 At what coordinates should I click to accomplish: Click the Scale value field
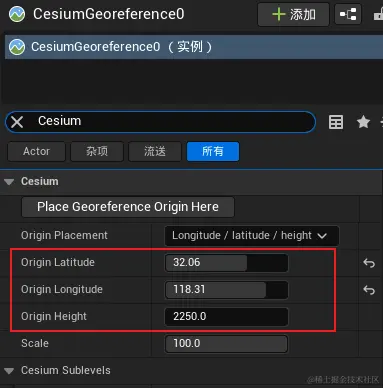coord(226,344)
